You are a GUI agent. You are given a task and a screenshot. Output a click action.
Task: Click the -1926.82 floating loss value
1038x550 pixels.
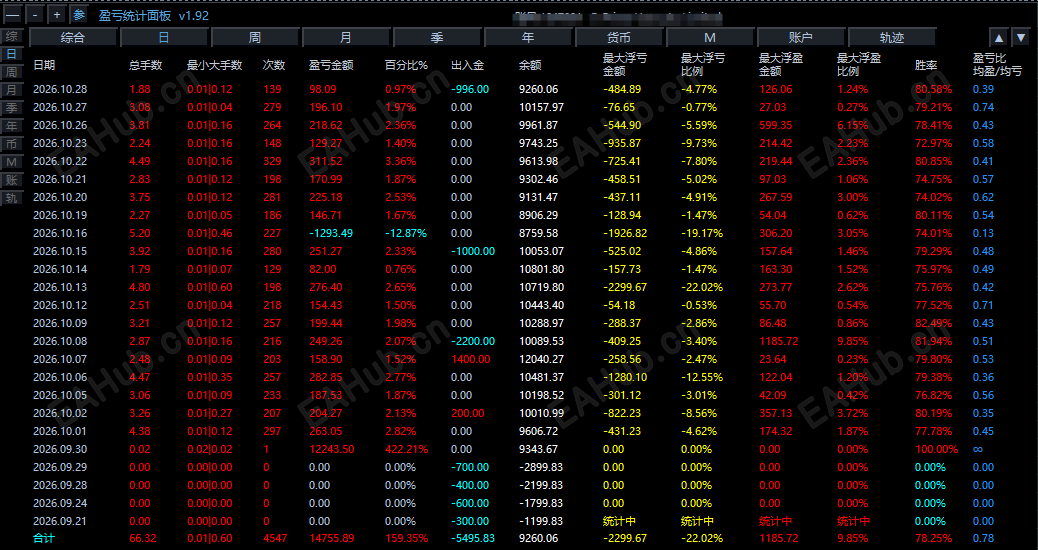click(626, 233)
